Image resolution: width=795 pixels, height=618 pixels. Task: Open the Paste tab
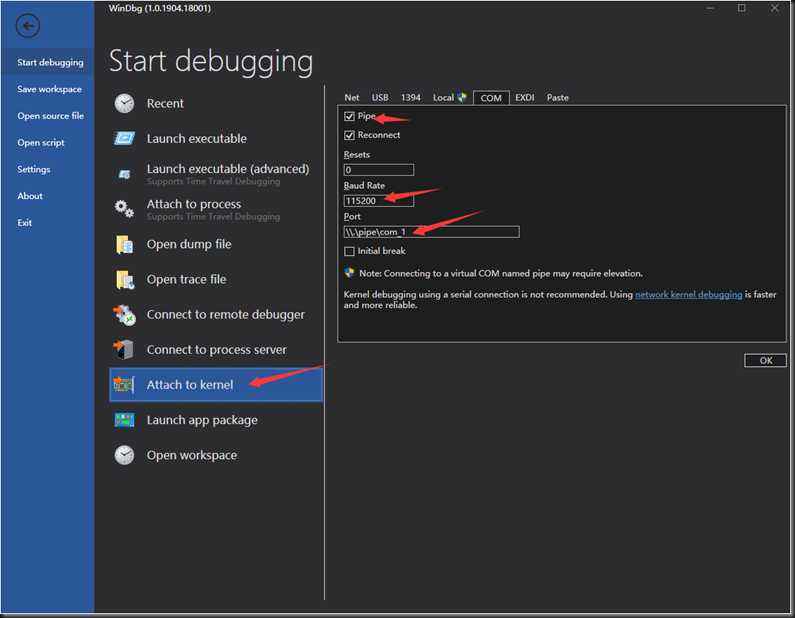tap(558, 97)
